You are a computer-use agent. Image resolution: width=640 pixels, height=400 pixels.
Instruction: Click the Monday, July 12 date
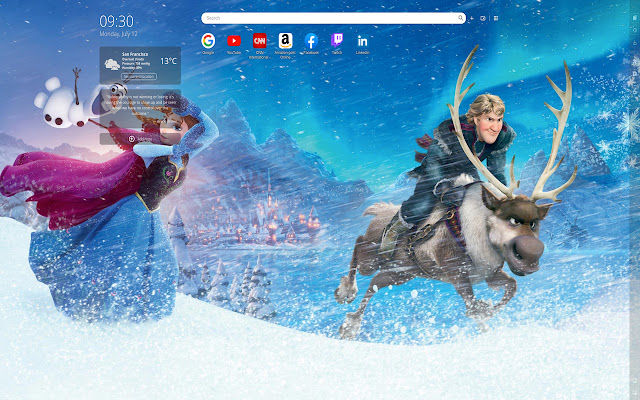pyautogui.click(x=118, y=34)
